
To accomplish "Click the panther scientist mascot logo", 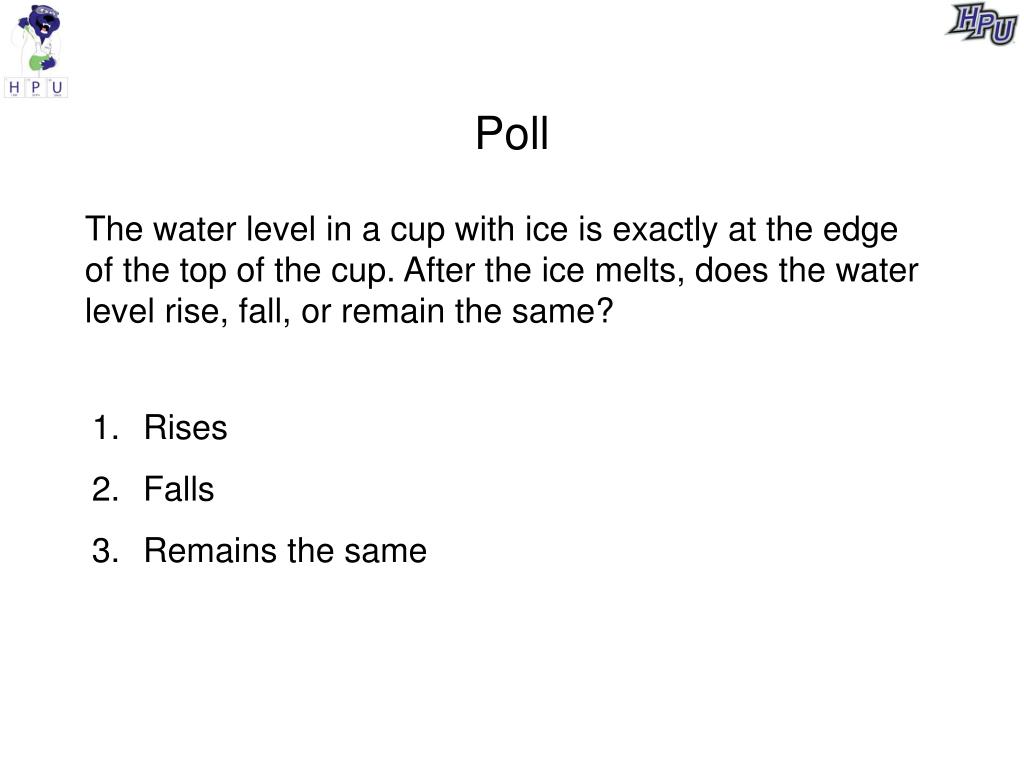I will coord(37,50).
